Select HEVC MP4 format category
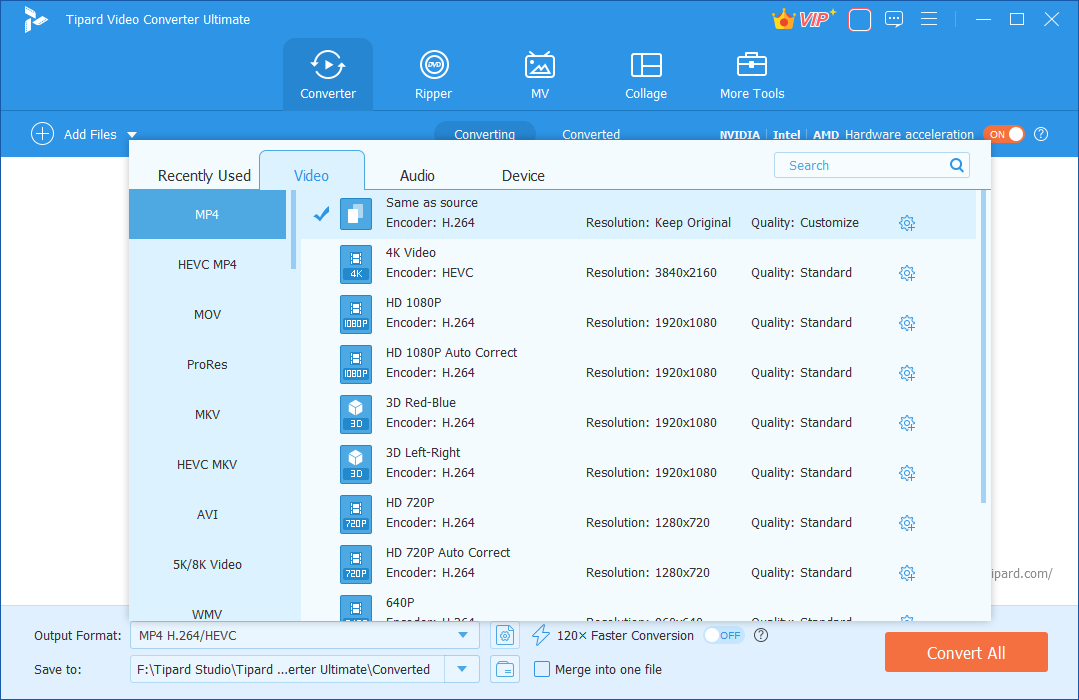The width and height of the screenshot is (1079, 700). point(207,264)
